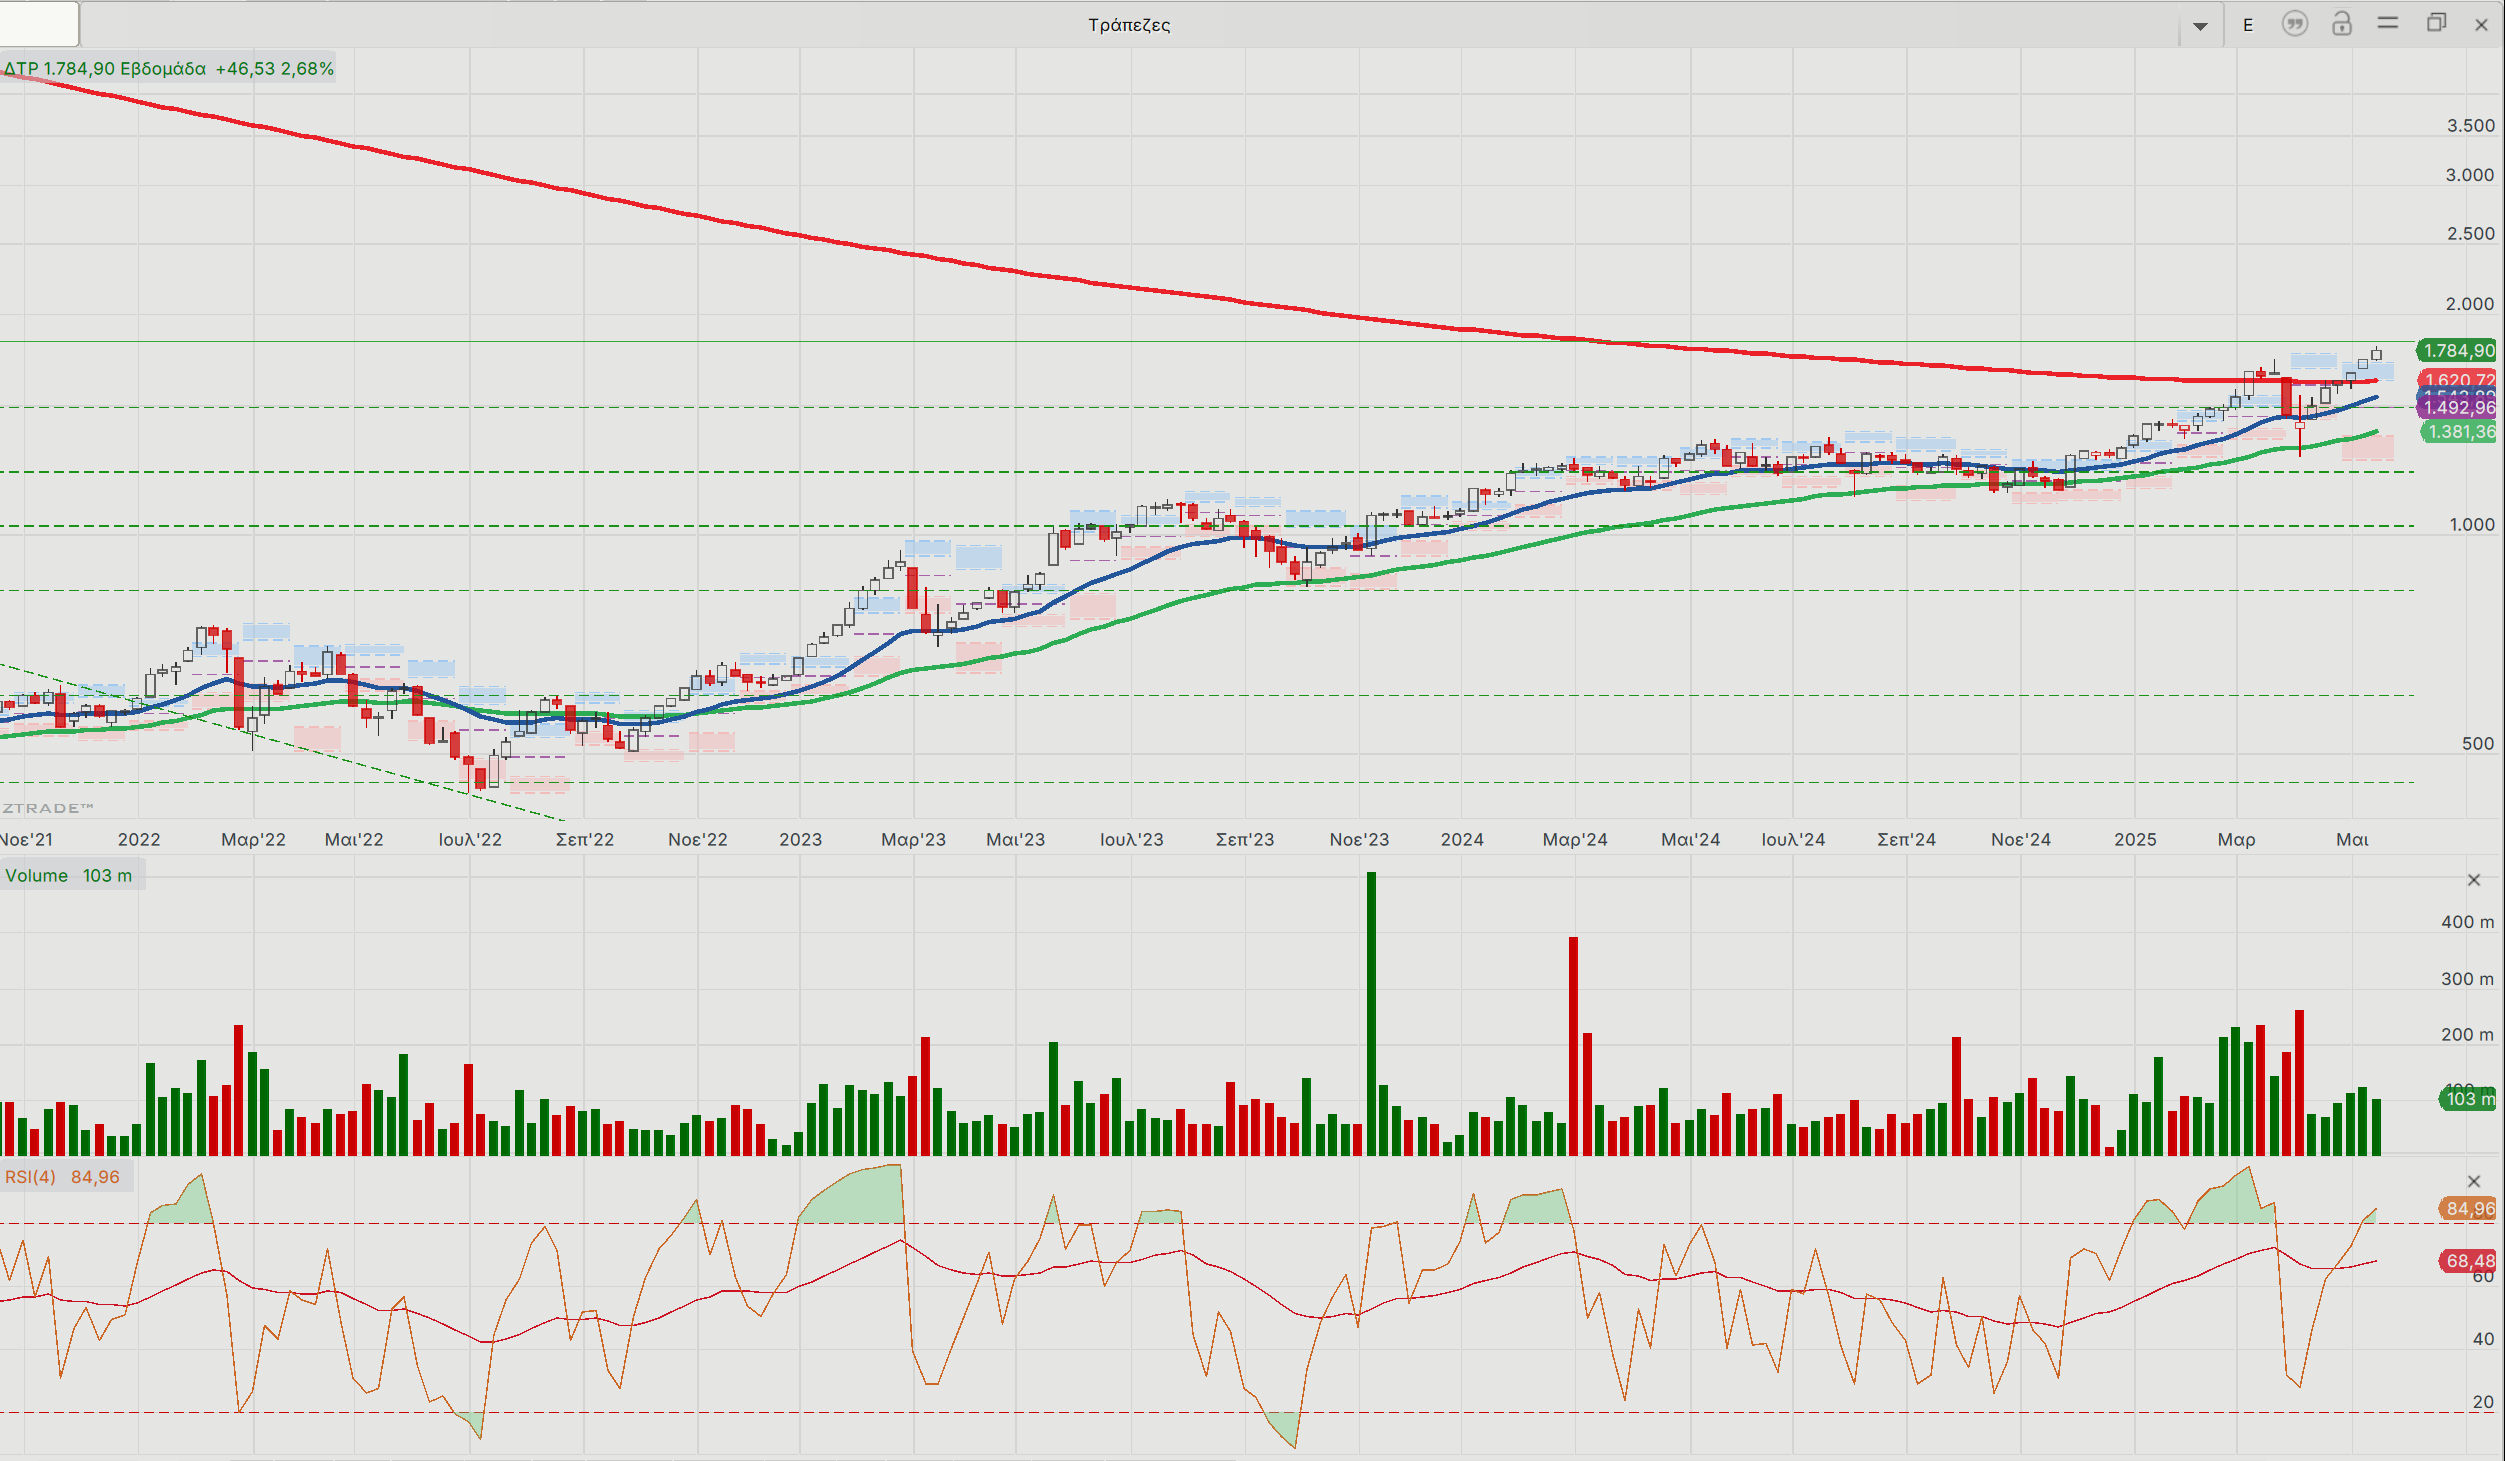Click the green 1.381,36 moving average tag
The width and height of the screenshot is (2505, 1461).
point(2458,432)
